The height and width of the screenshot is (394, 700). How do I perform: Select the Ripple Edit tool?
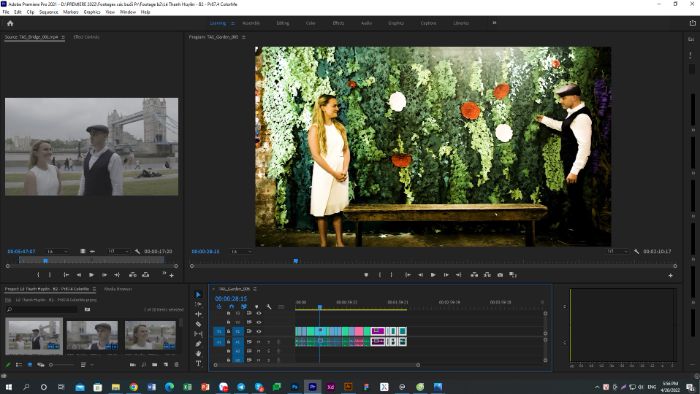click(199, 314)
